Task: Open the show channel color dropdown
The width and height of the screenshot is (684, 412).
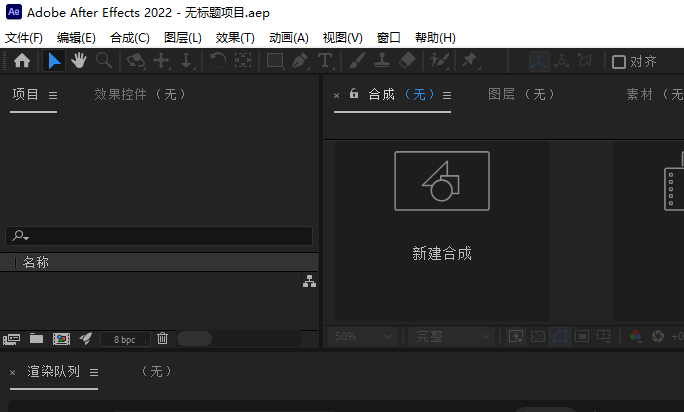Action: [636, 336]
